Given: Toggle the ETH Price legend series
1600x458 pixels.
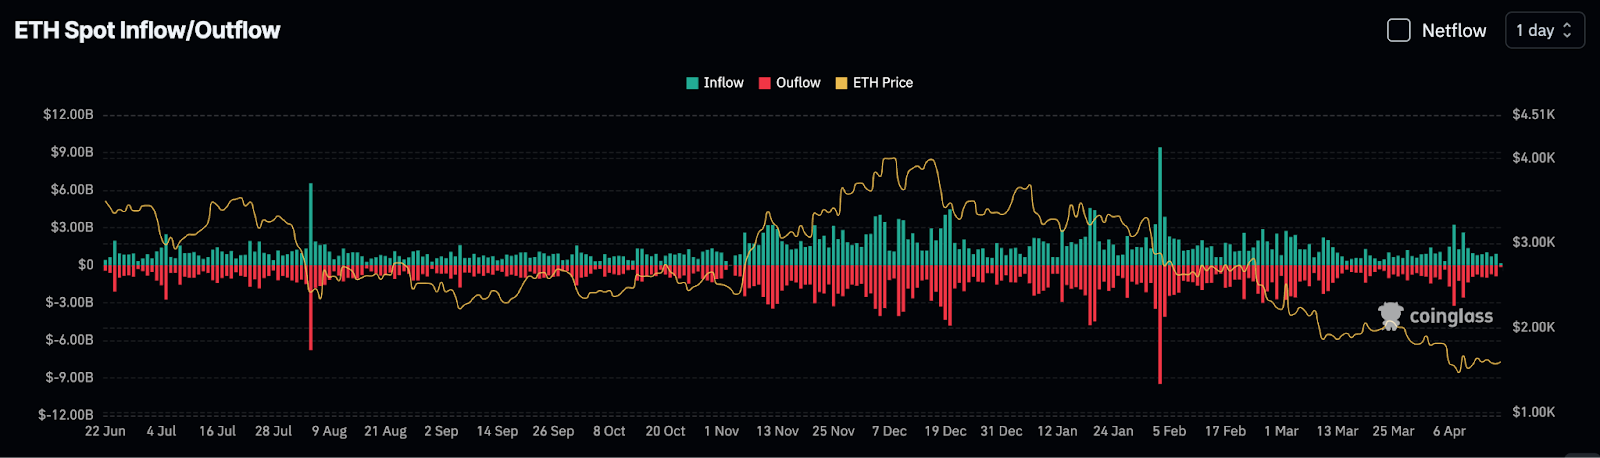Looking at the screenshot, I should [874, 83].
